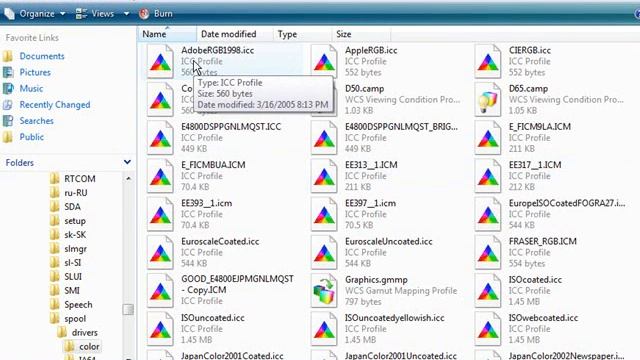Select drivers folder in tree
This screenshot has height=360, width=640.
coord(84,332)
